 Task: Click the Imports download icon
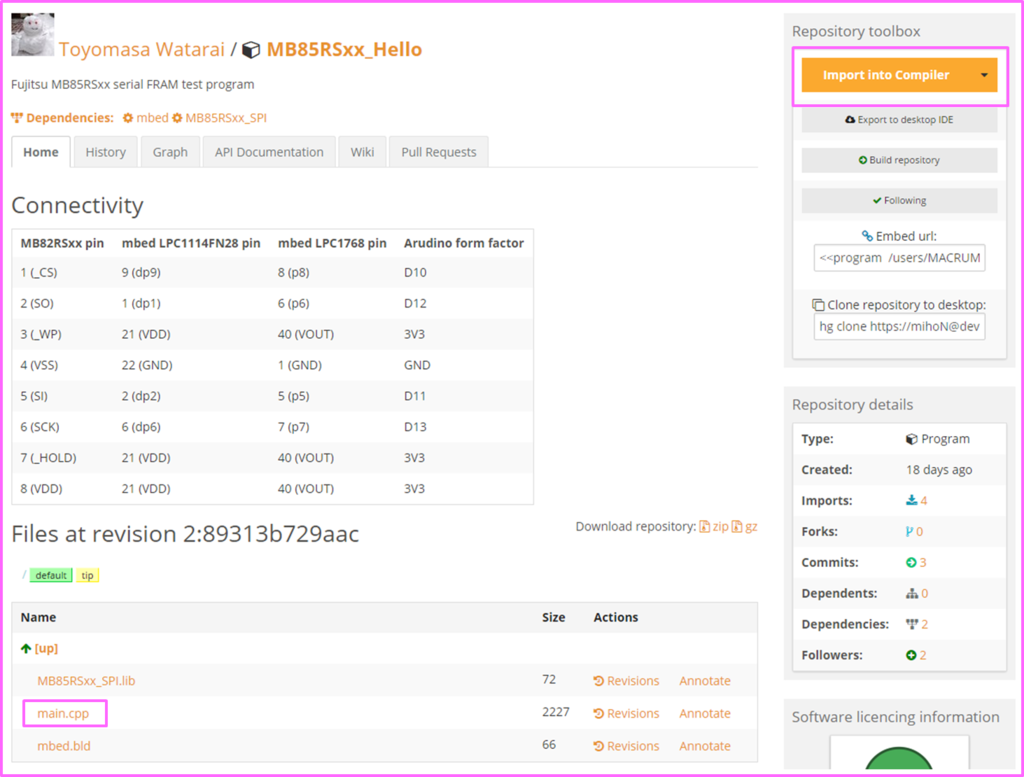point(912,501)
